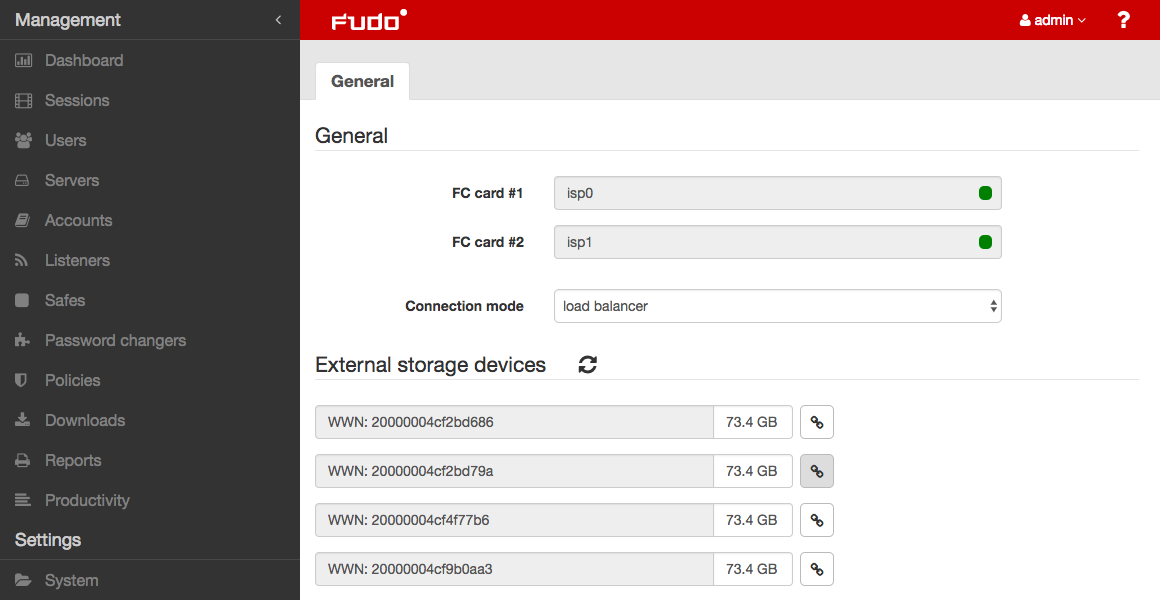
Task: Open the Accounts section
Action: point(78,220)
